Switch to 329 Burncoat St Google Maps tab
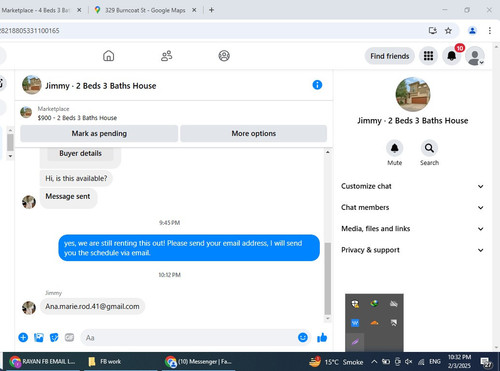Viewport: 500px width, 371px height. click(x=146, y=10)
